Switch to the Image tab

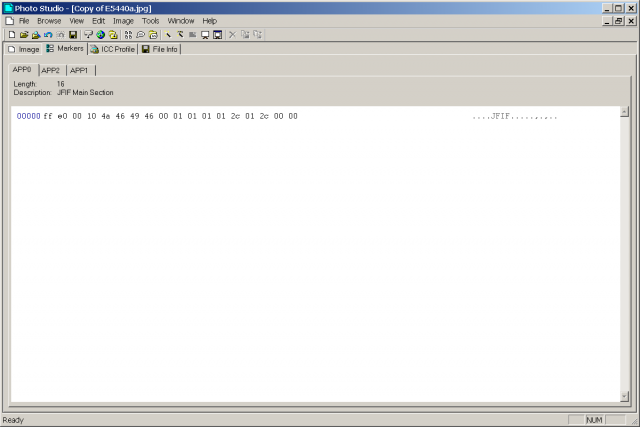[x=24, y=49]
